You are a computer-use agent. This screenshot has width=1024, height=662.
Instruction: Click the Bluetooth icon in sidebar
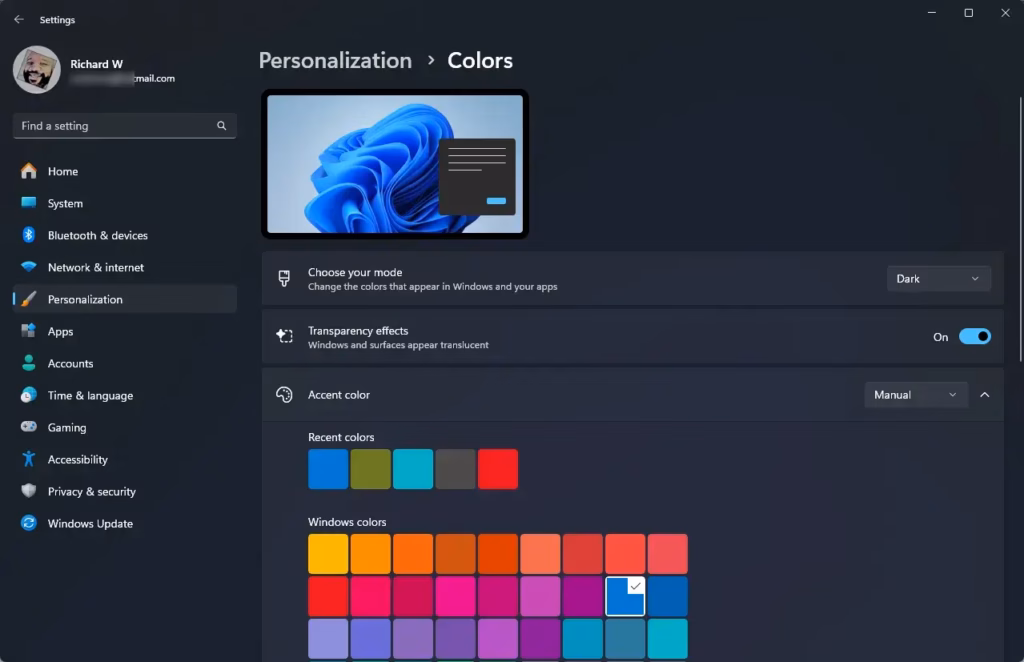(x=29, y=235)
